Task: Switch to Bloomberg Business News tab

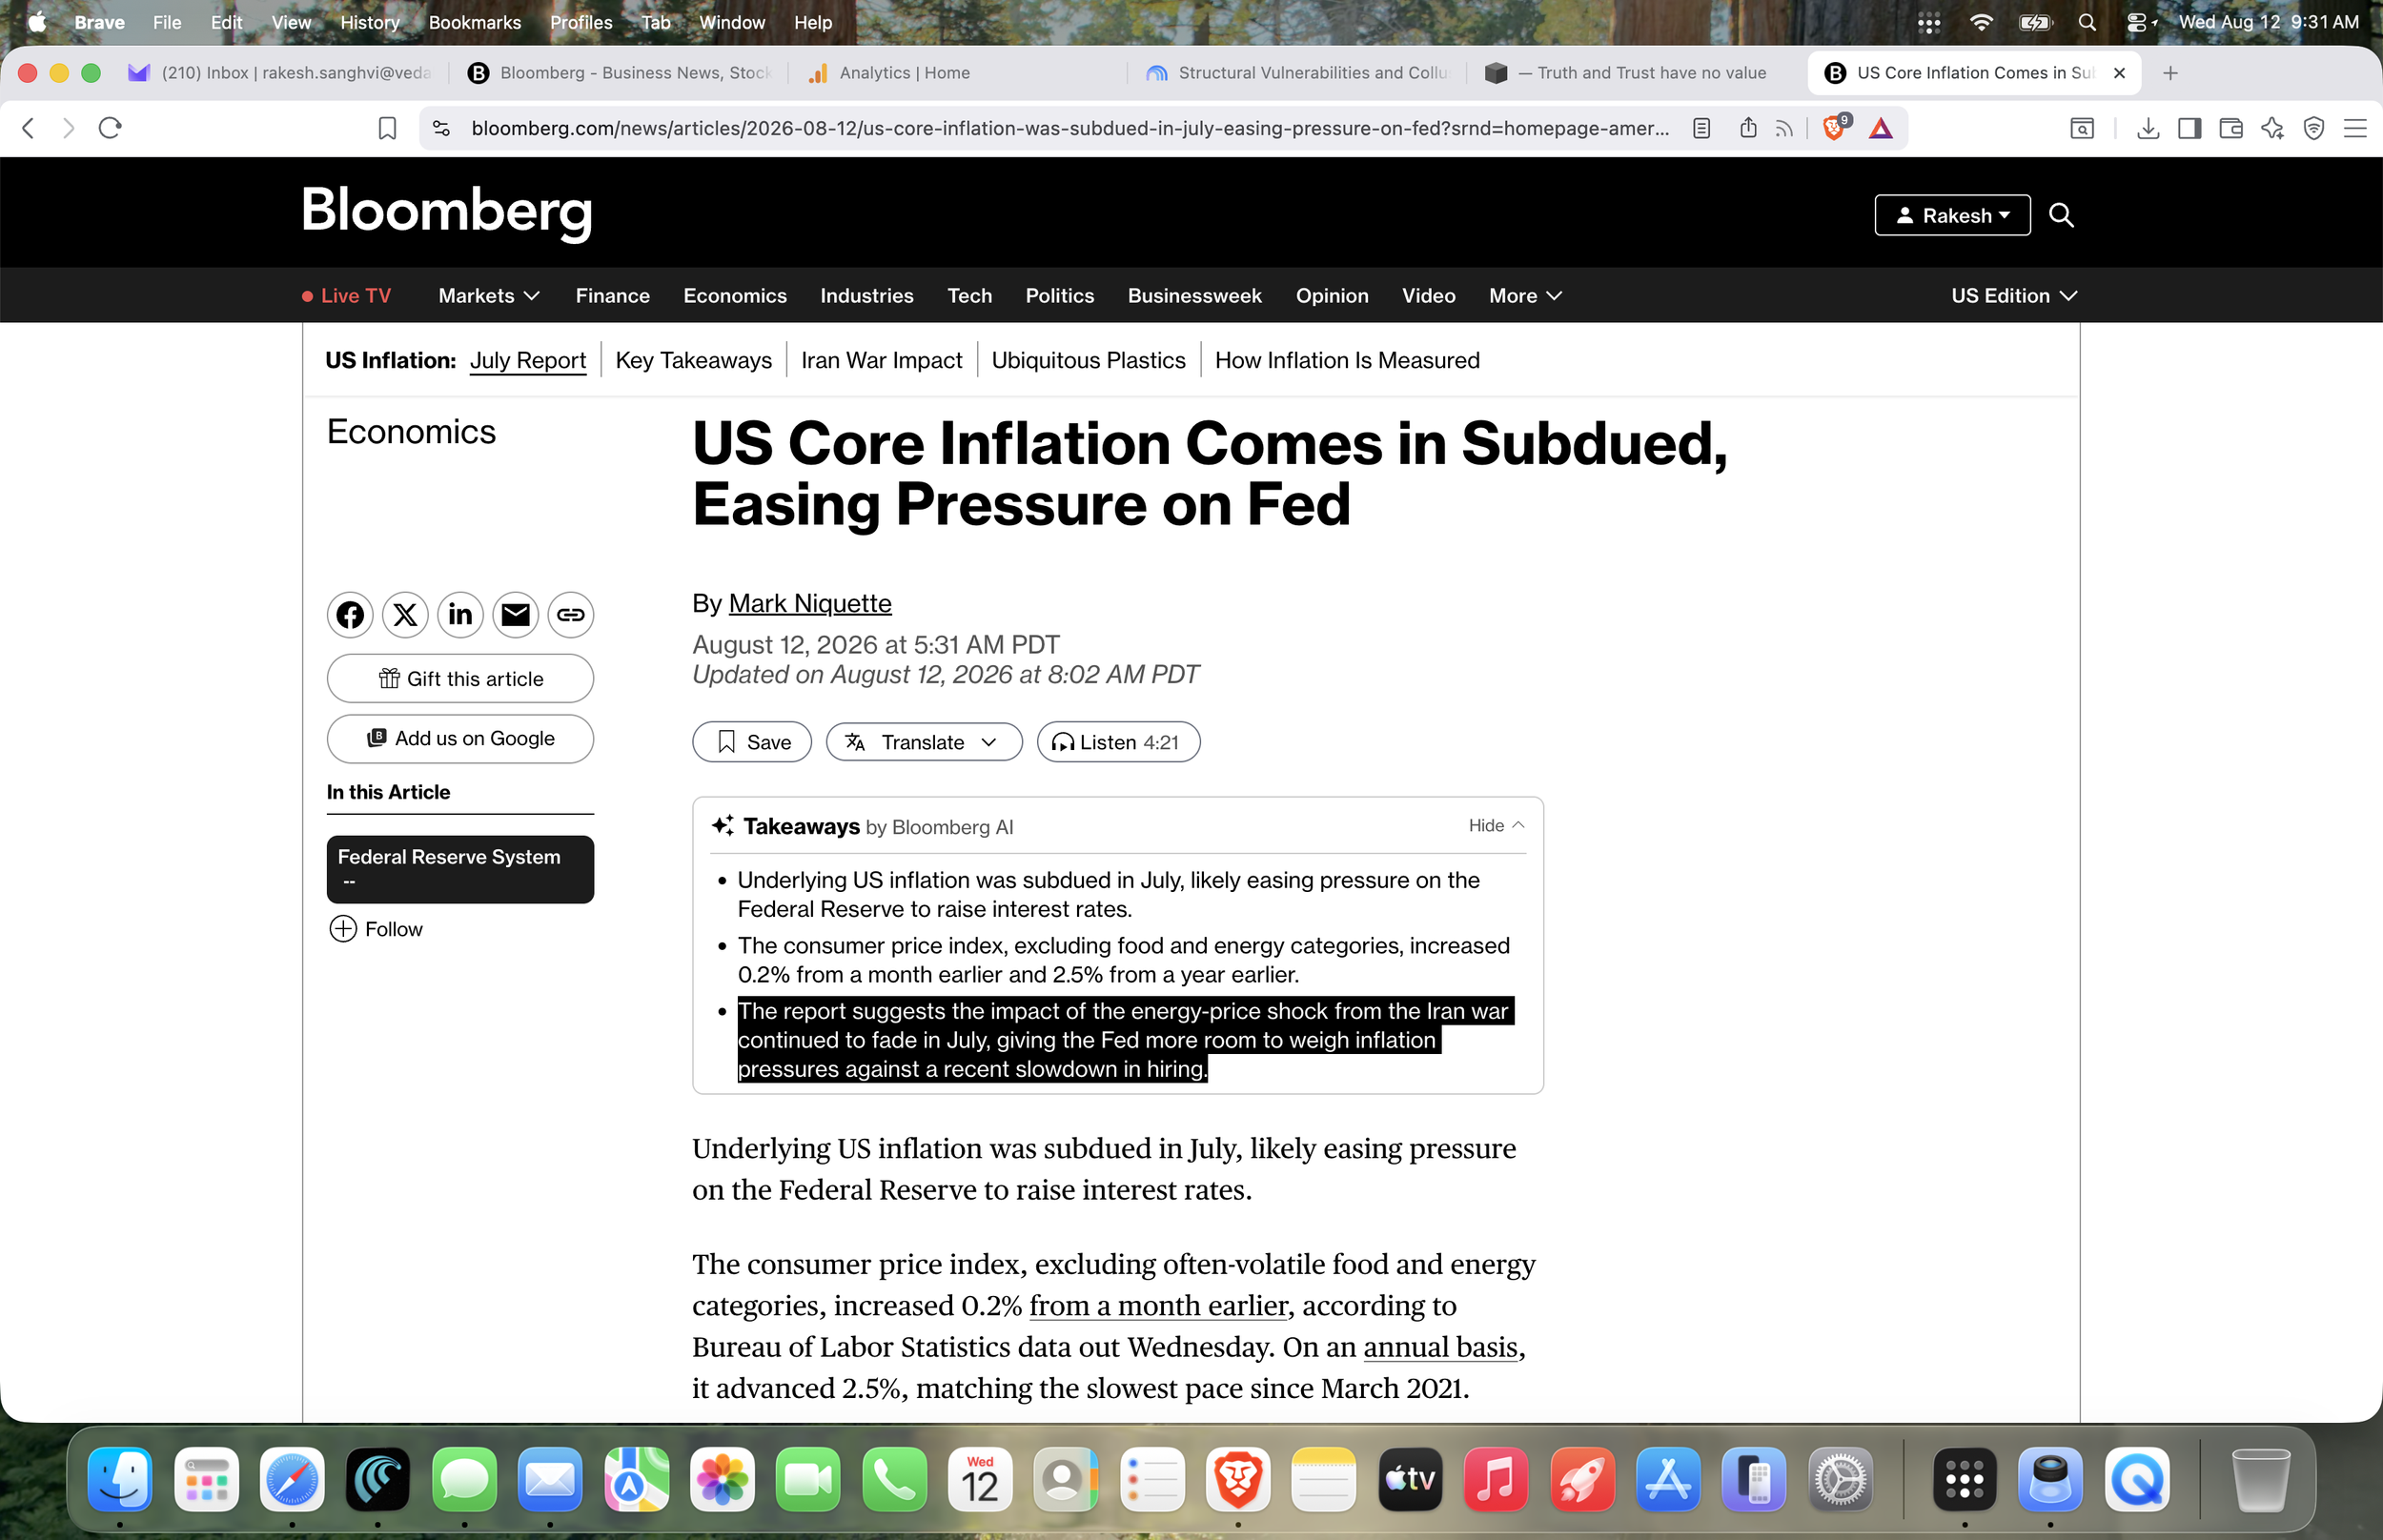Action: coord(620,73)
